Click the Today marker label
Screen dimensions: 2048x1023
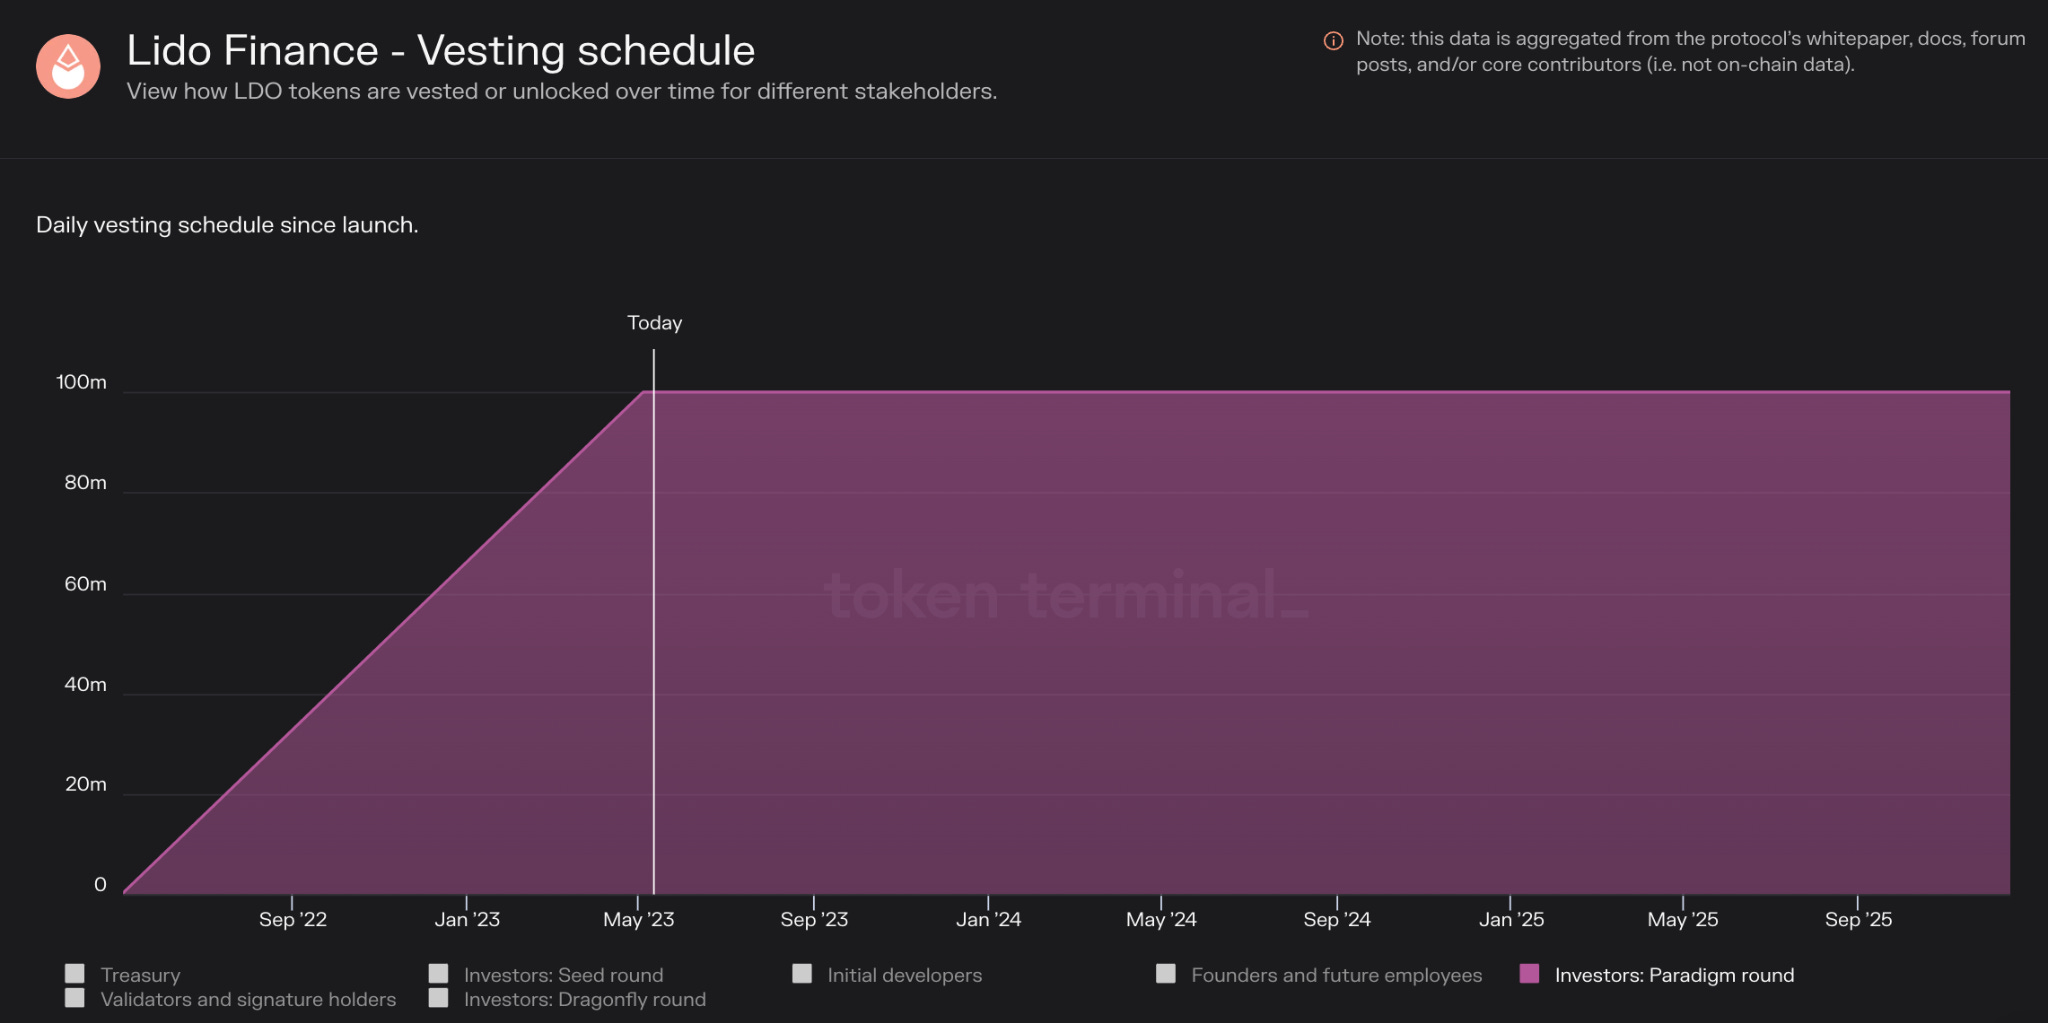[x=655, y=323]
